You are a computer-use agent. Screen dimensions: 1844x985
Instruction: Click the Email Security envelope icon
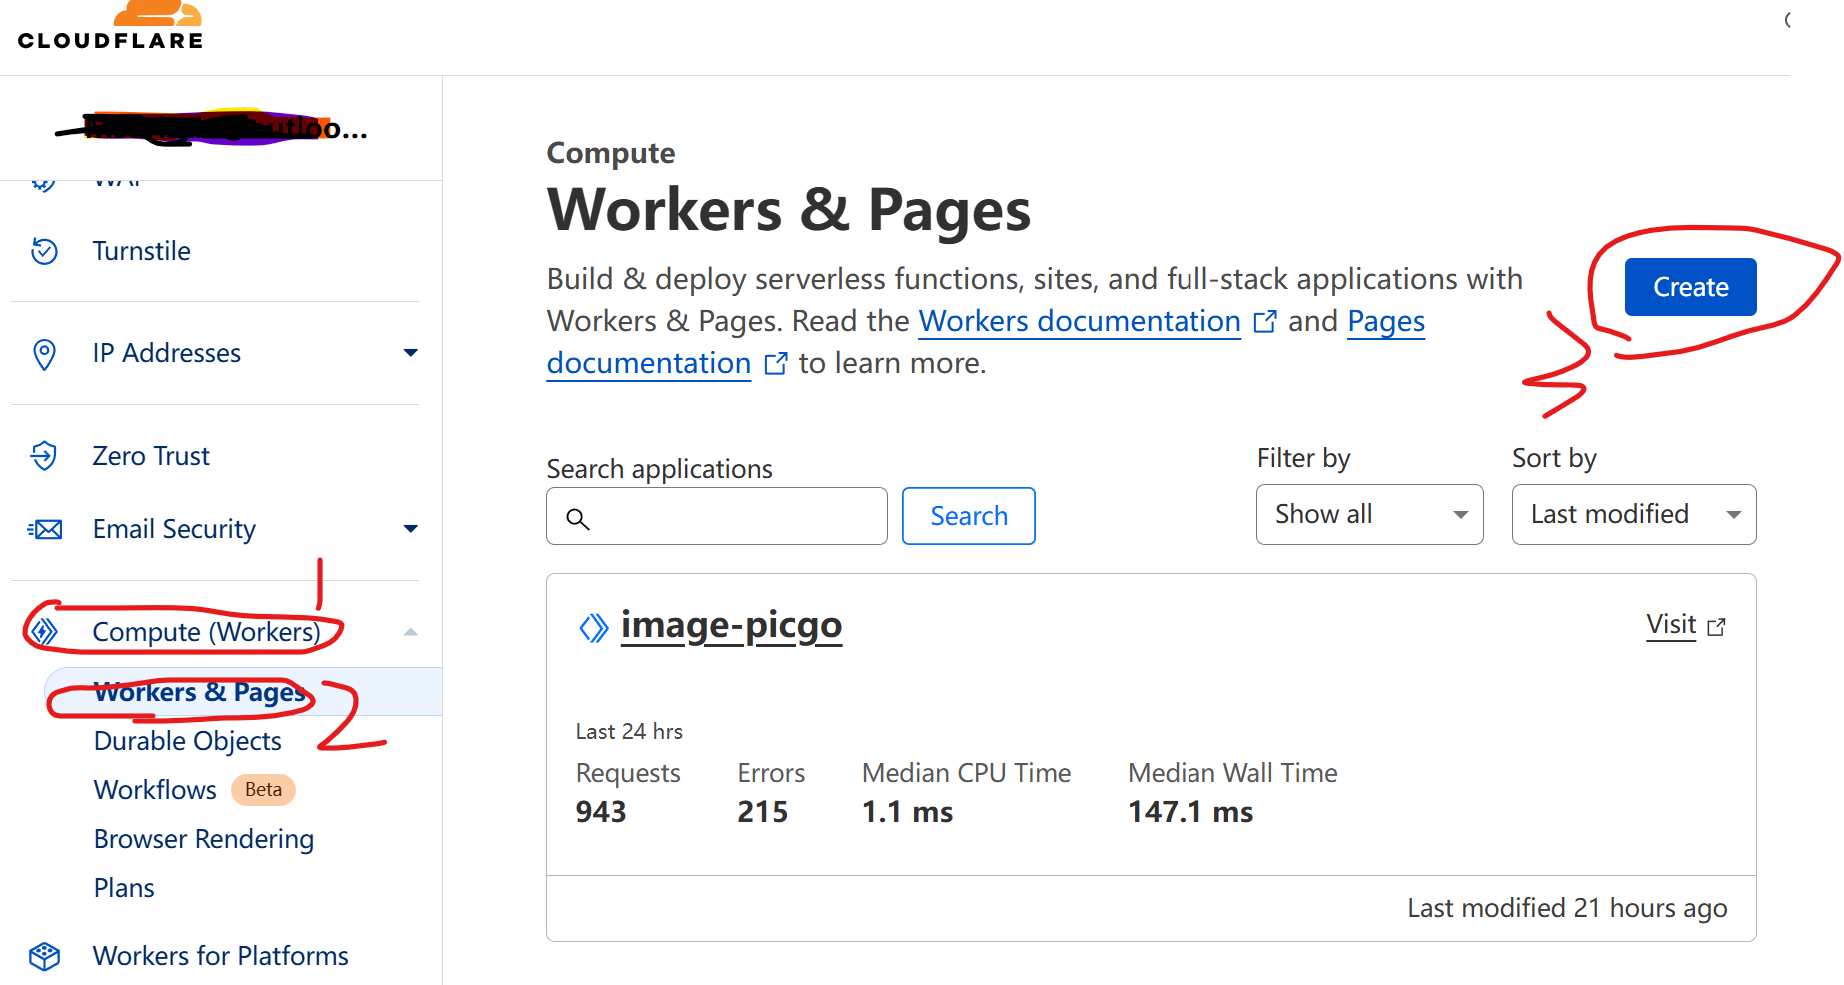click(x=44, y=529)
